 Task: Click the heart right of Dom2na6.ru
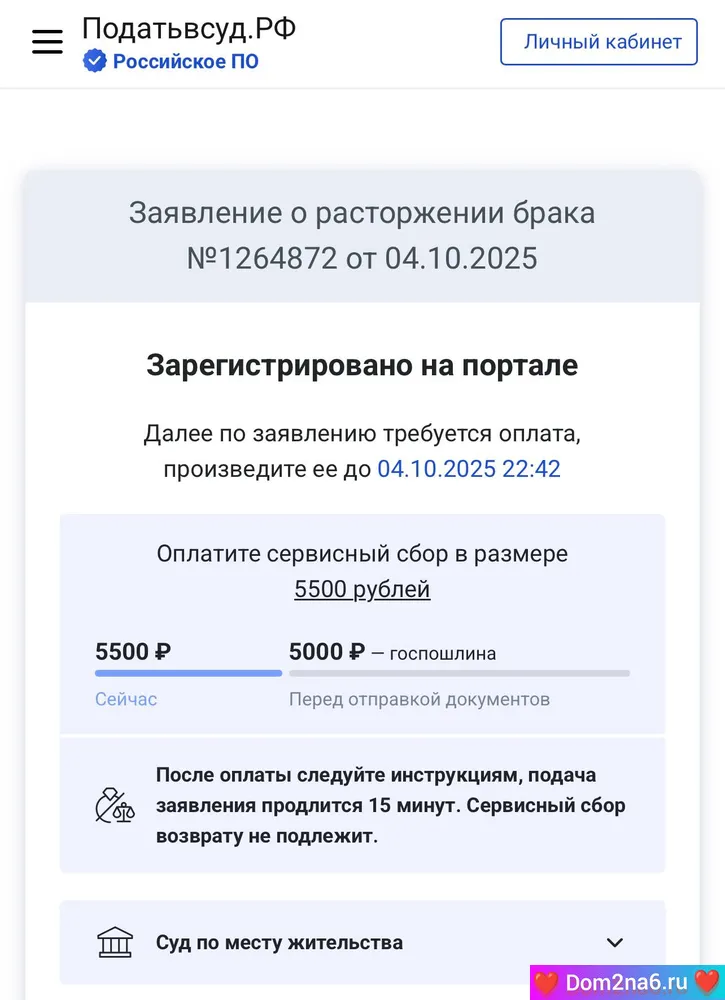706,982
